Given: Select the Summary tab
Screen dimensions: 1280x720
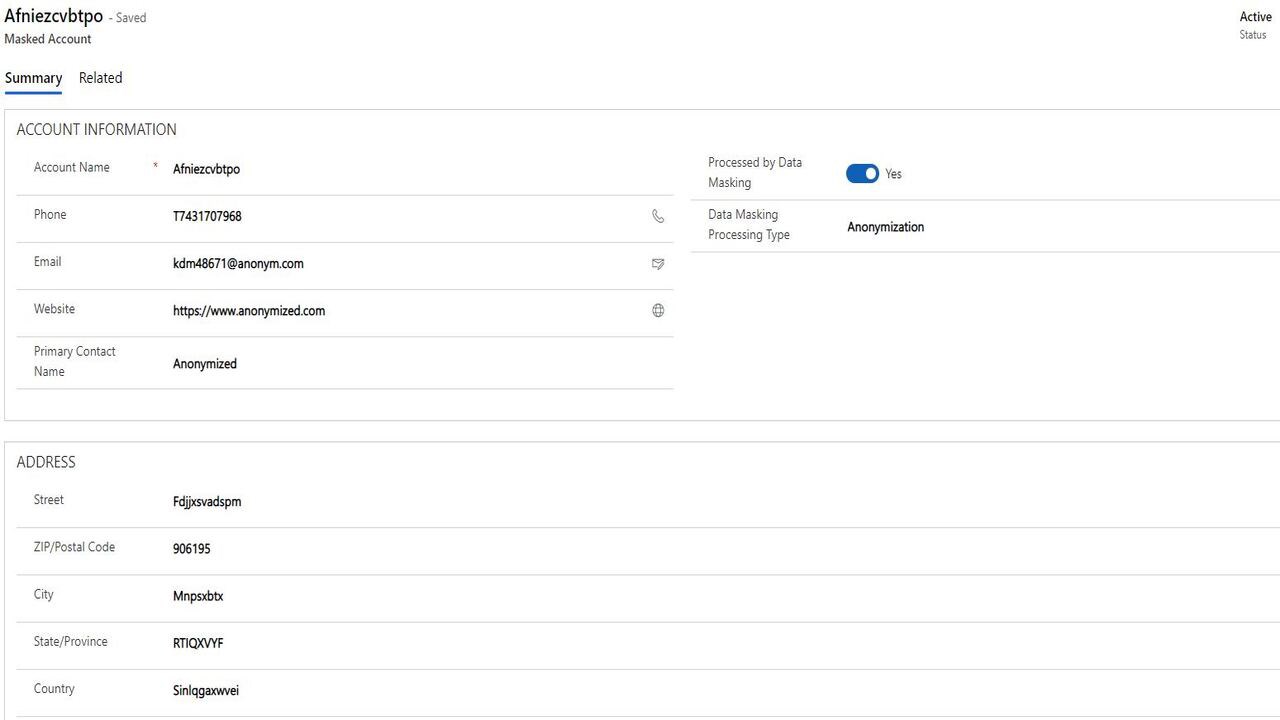Looking at the screenshot, I should pyautogui.click(x=33, y=78).
